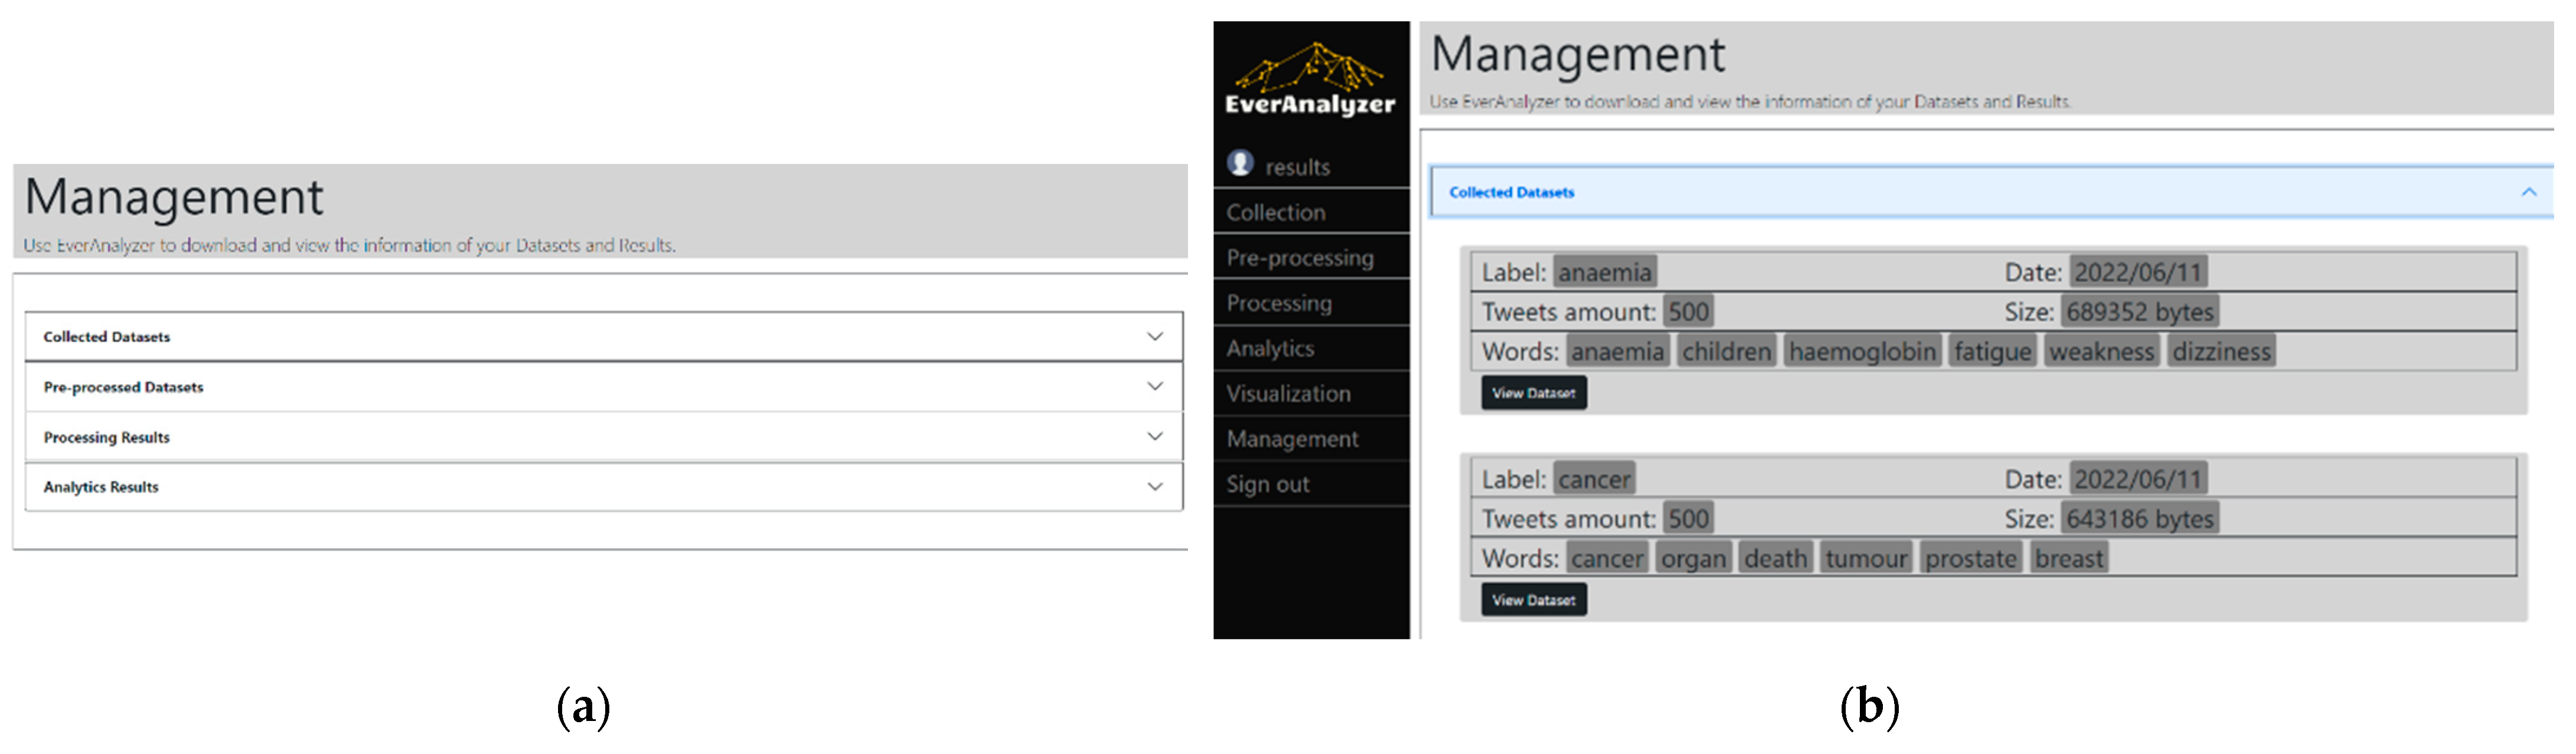Click the EverAnalyzer logo
The width and height of the screenshot is (2576, 754).
coord(1310,80)
